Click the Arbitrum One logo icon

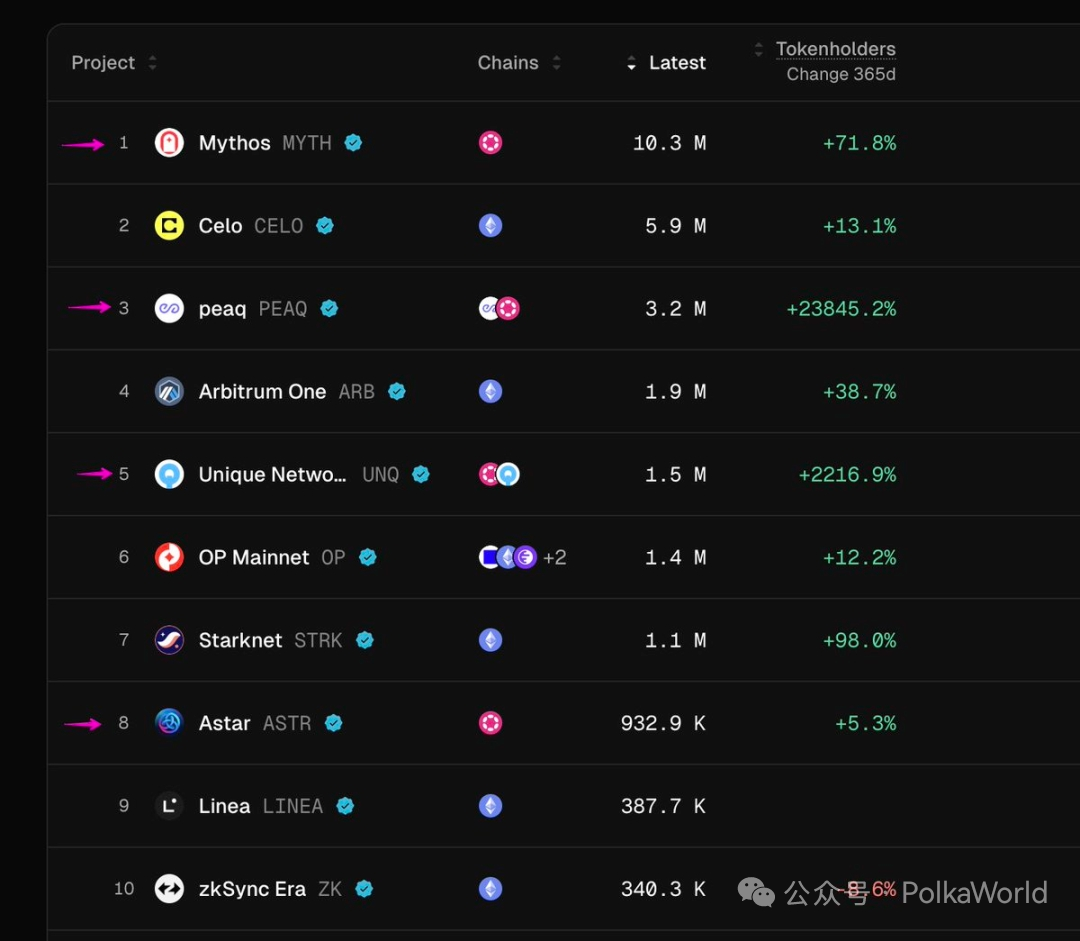pyautogui.click(x=169, y=392)
